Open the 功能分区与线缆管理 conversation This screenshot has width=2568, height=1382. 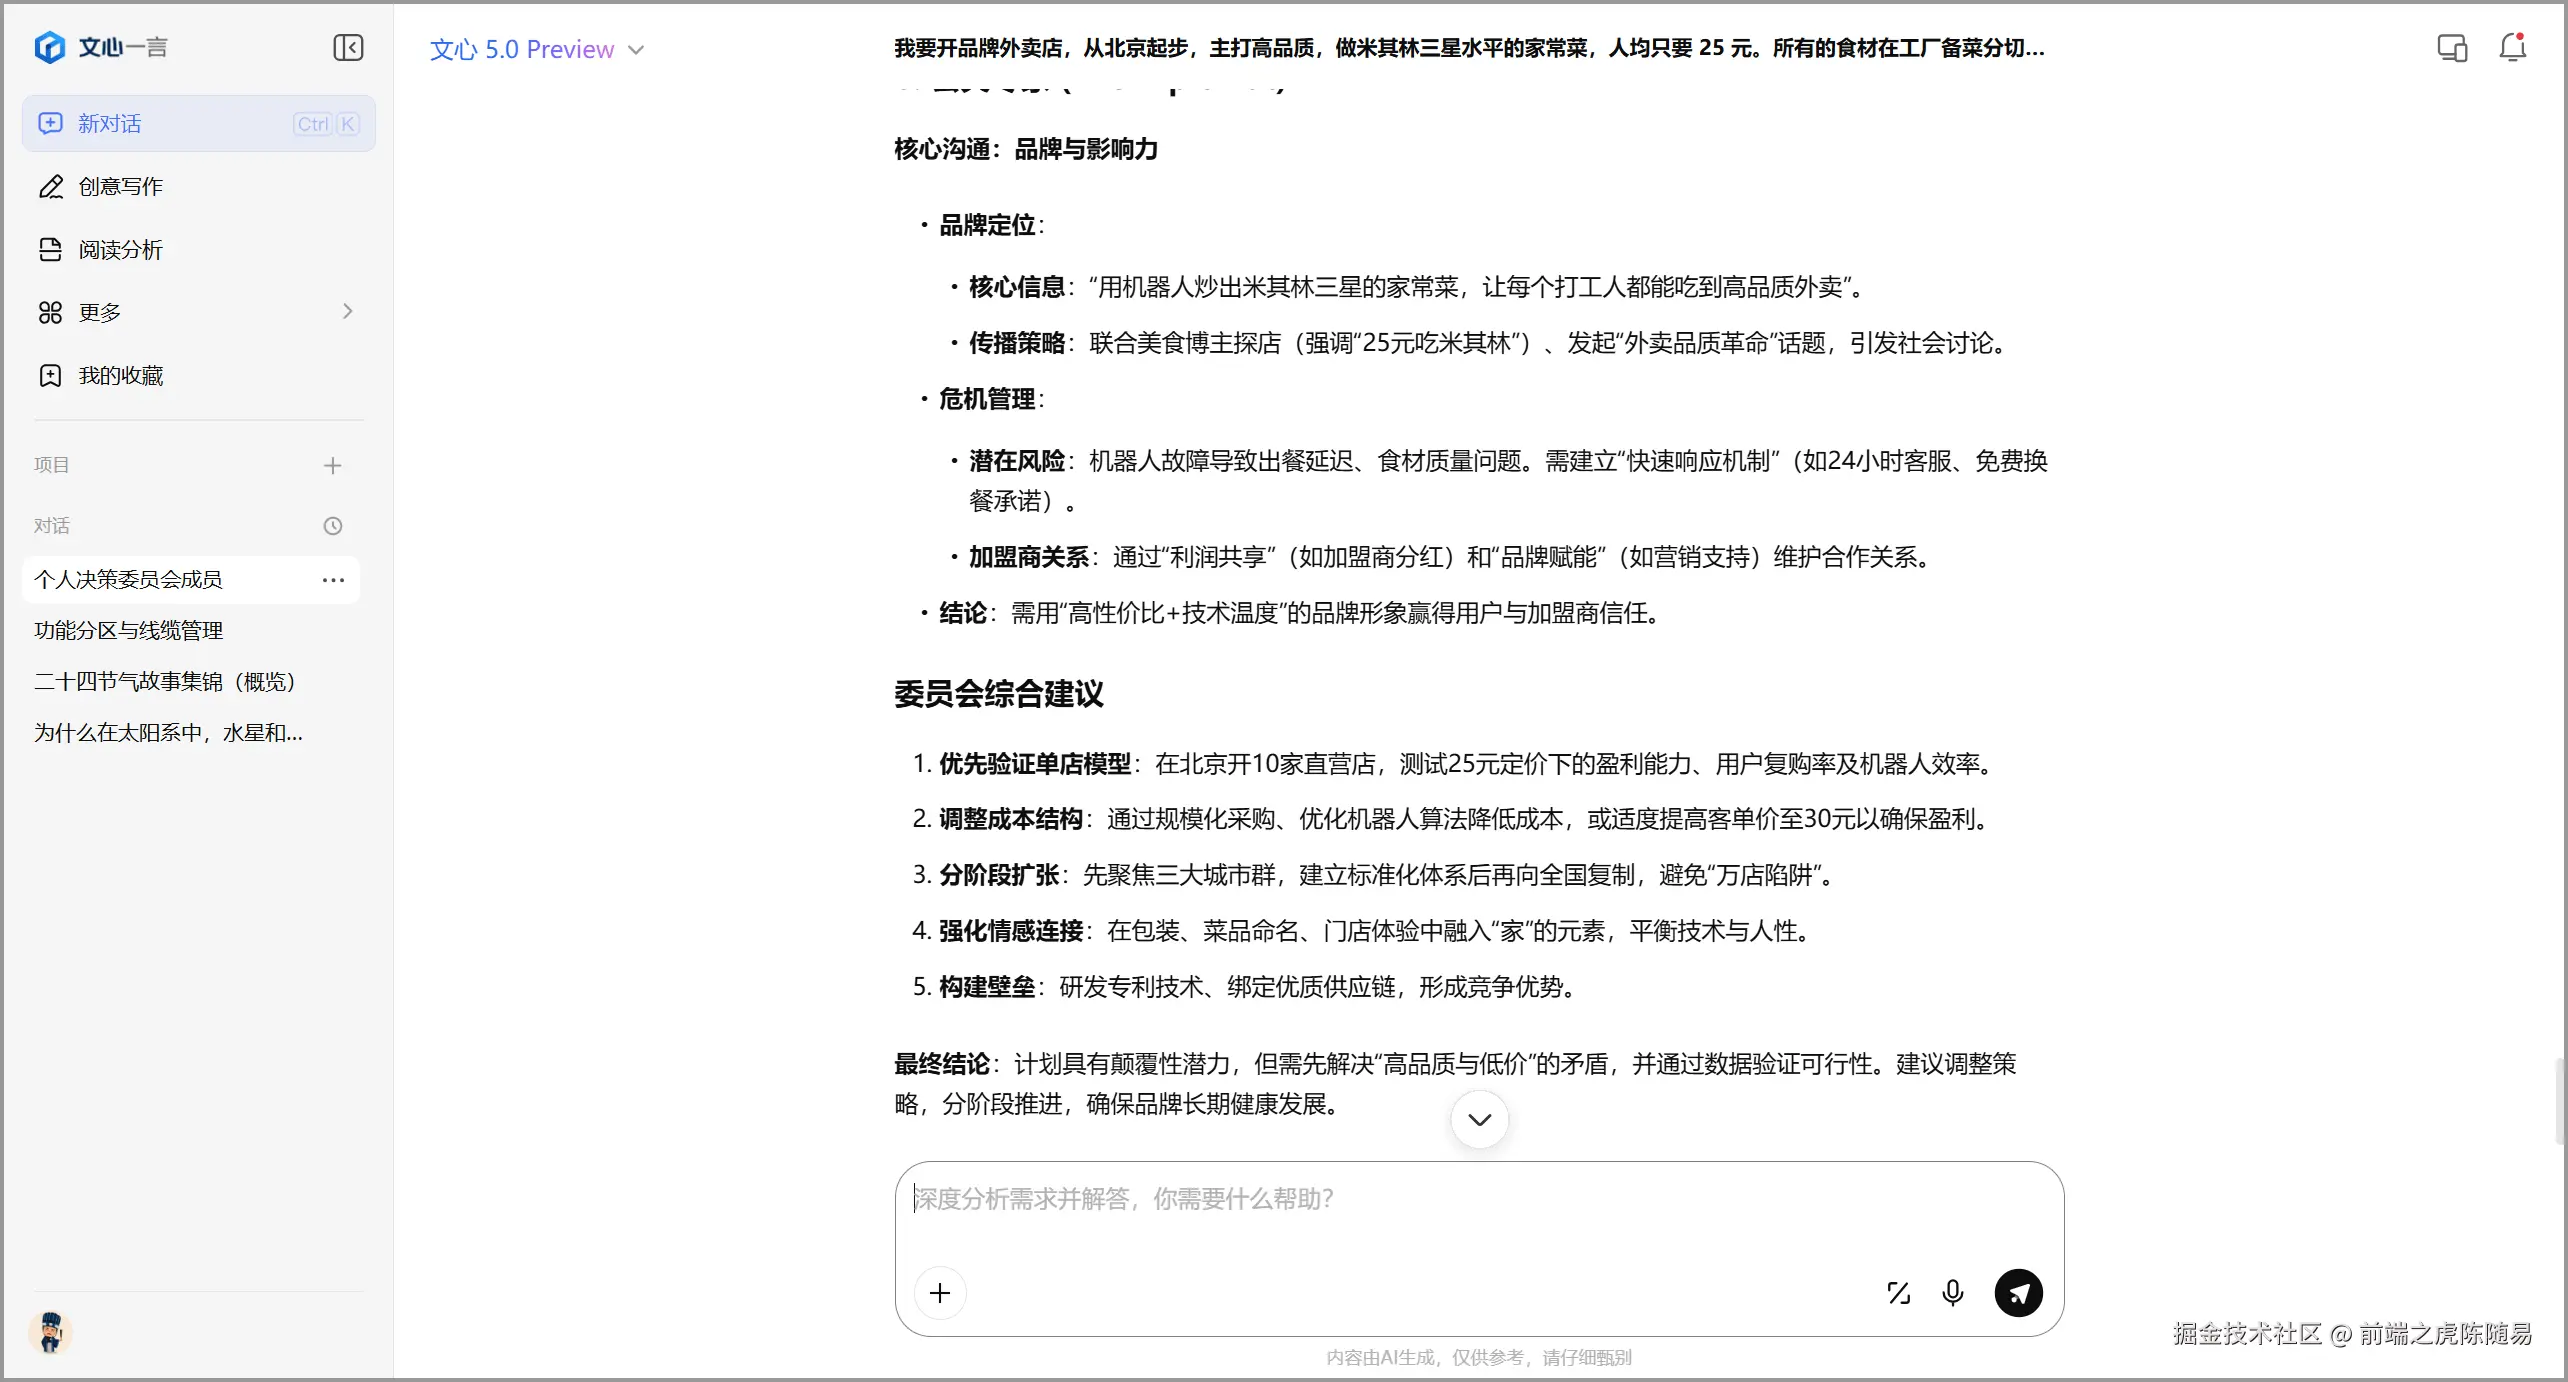(129, 631)
